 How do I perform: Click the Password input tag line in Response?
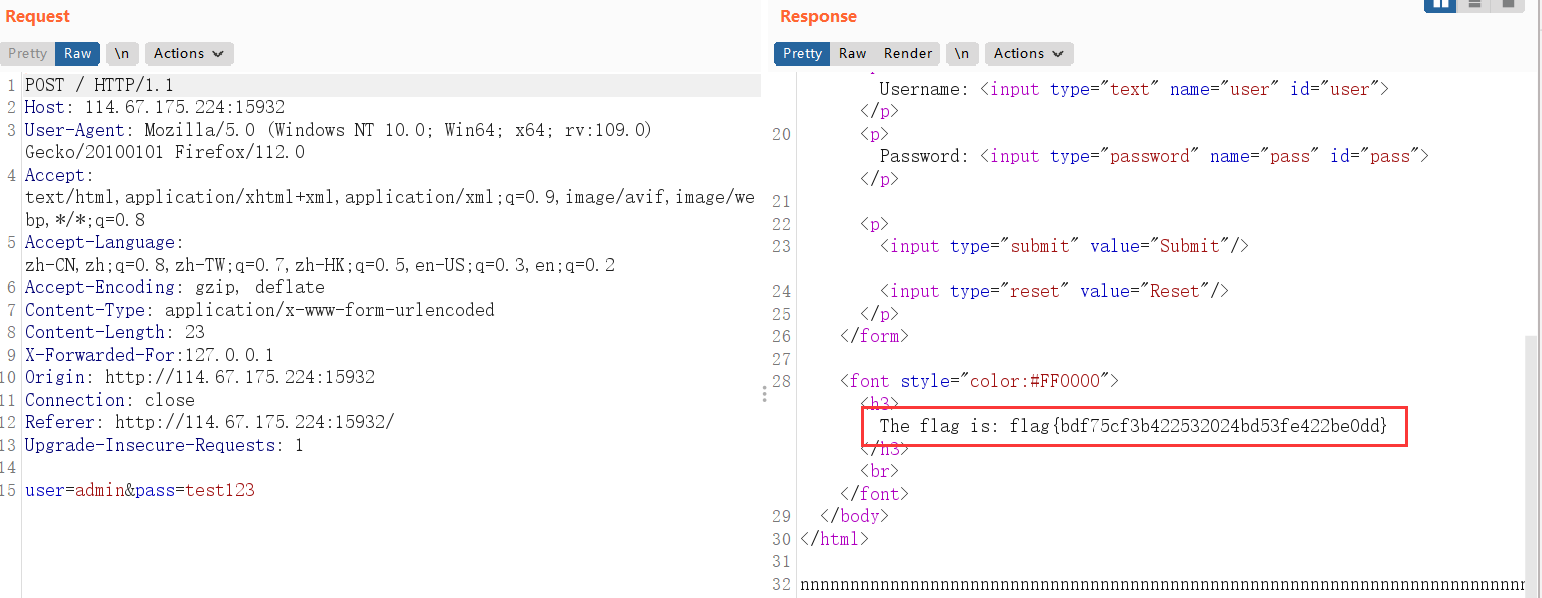1155,156
